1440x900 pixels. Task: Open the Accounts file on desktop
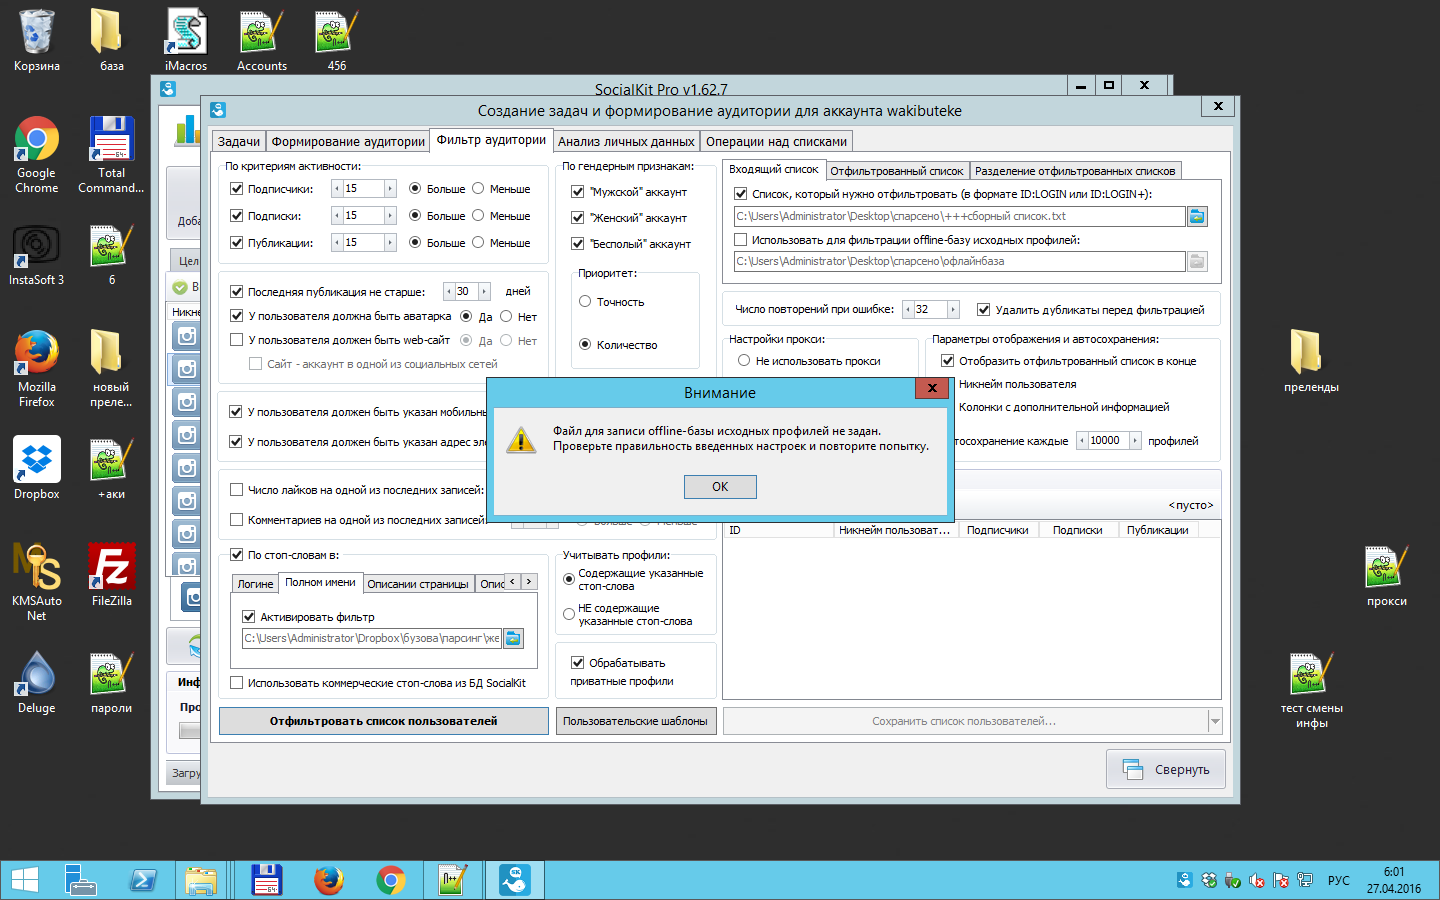[x=262, y=41]
